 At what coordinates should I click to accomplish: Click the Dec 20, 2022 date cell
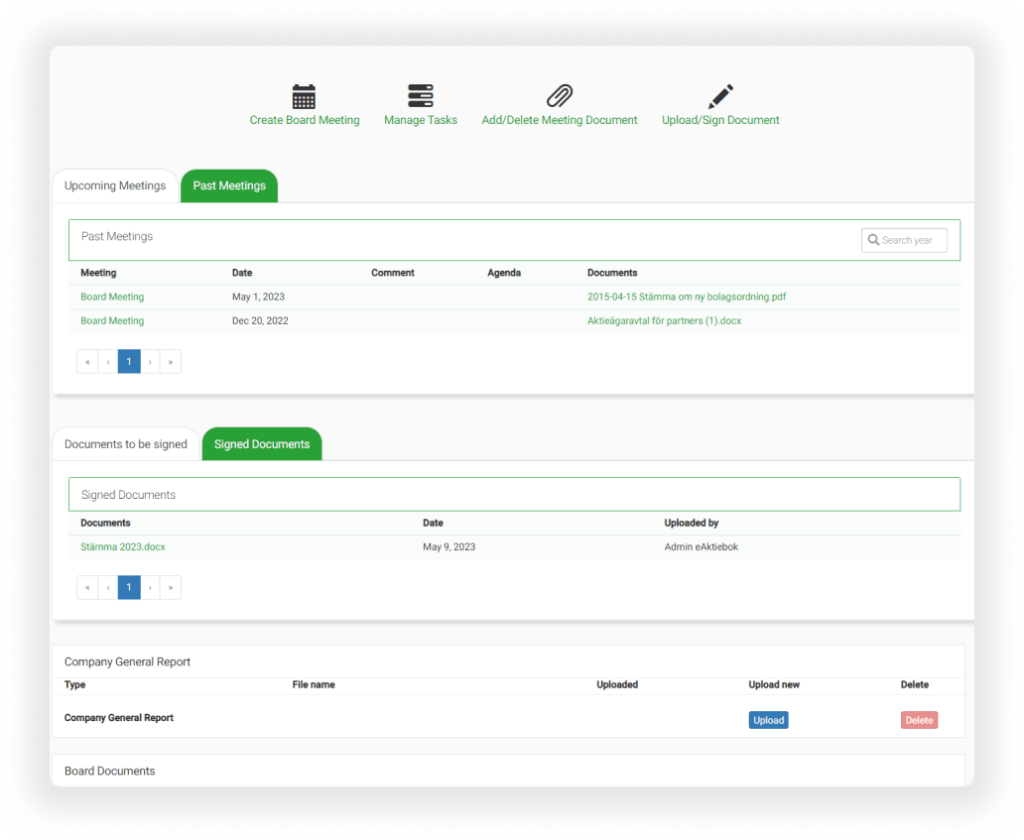(260, 321)
